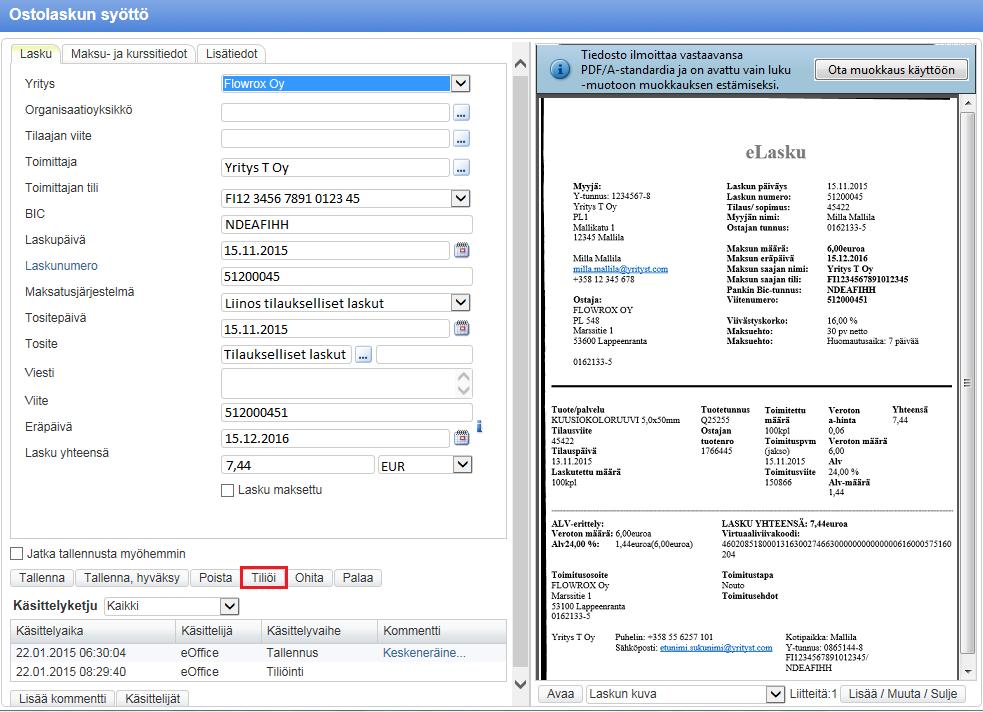Click the Viite input field
The height and width of the screenshot is (712, 983).
point(347,412)
